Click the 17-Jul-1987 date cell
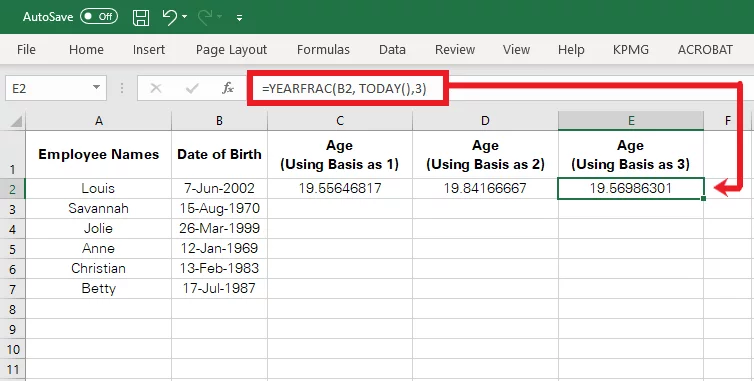Image resolution: width=754 pixels, height=381 pixels. 219,289
